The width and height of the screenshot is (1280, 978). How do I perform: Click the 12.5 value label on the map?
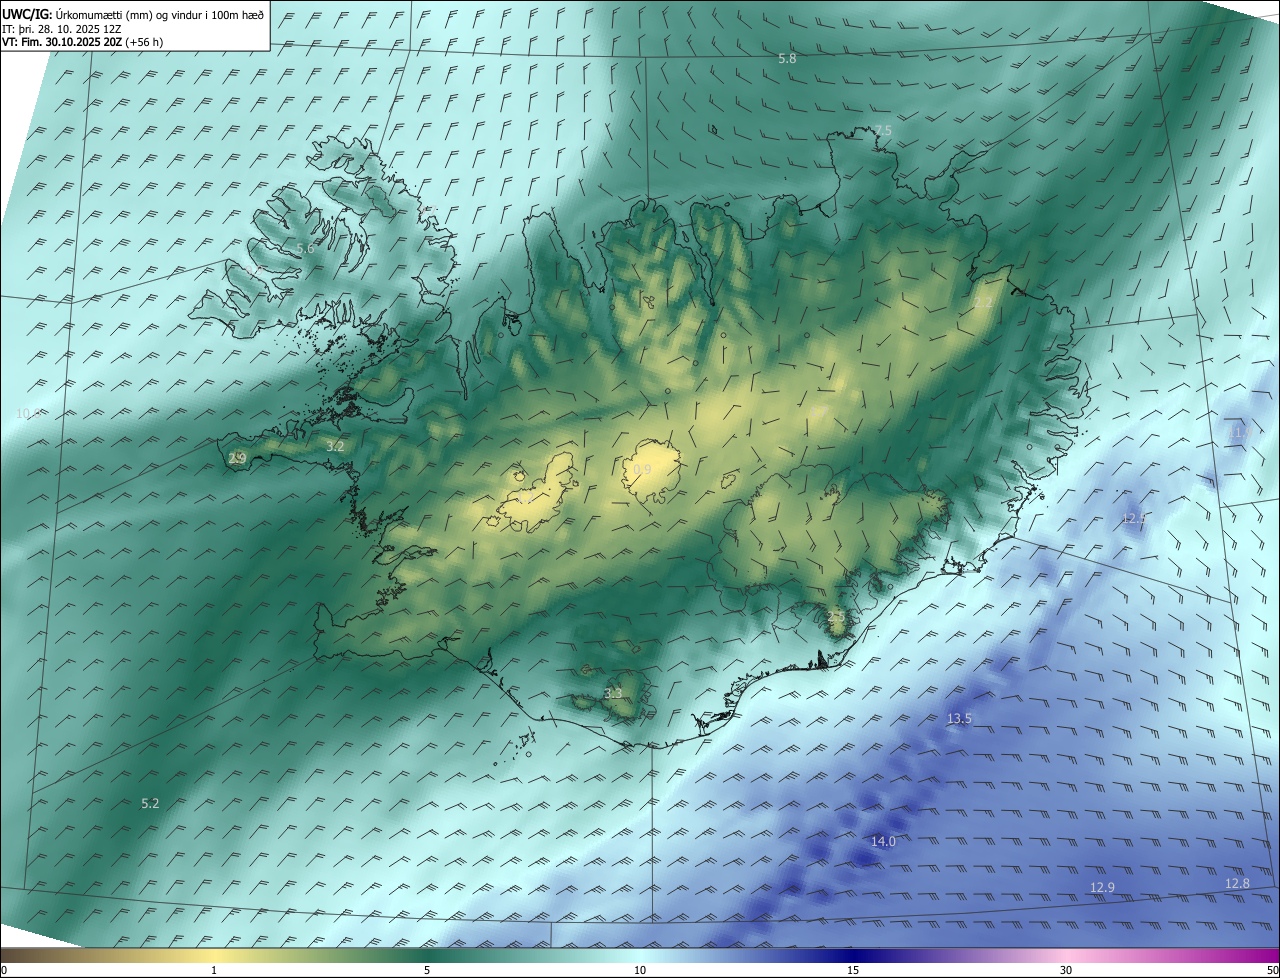[x=1134, y=518]
